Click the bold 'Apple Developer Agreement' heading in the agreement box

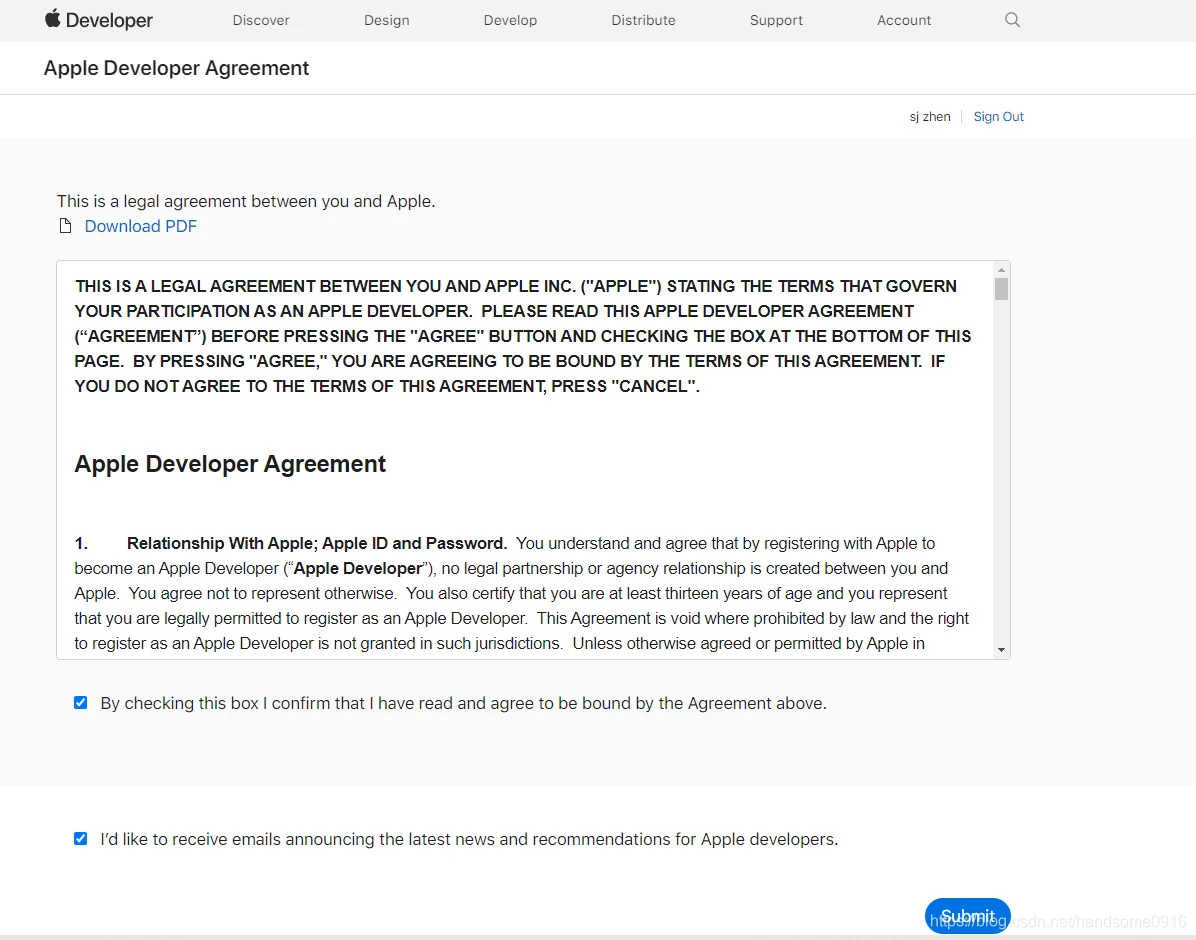[230, 464]
